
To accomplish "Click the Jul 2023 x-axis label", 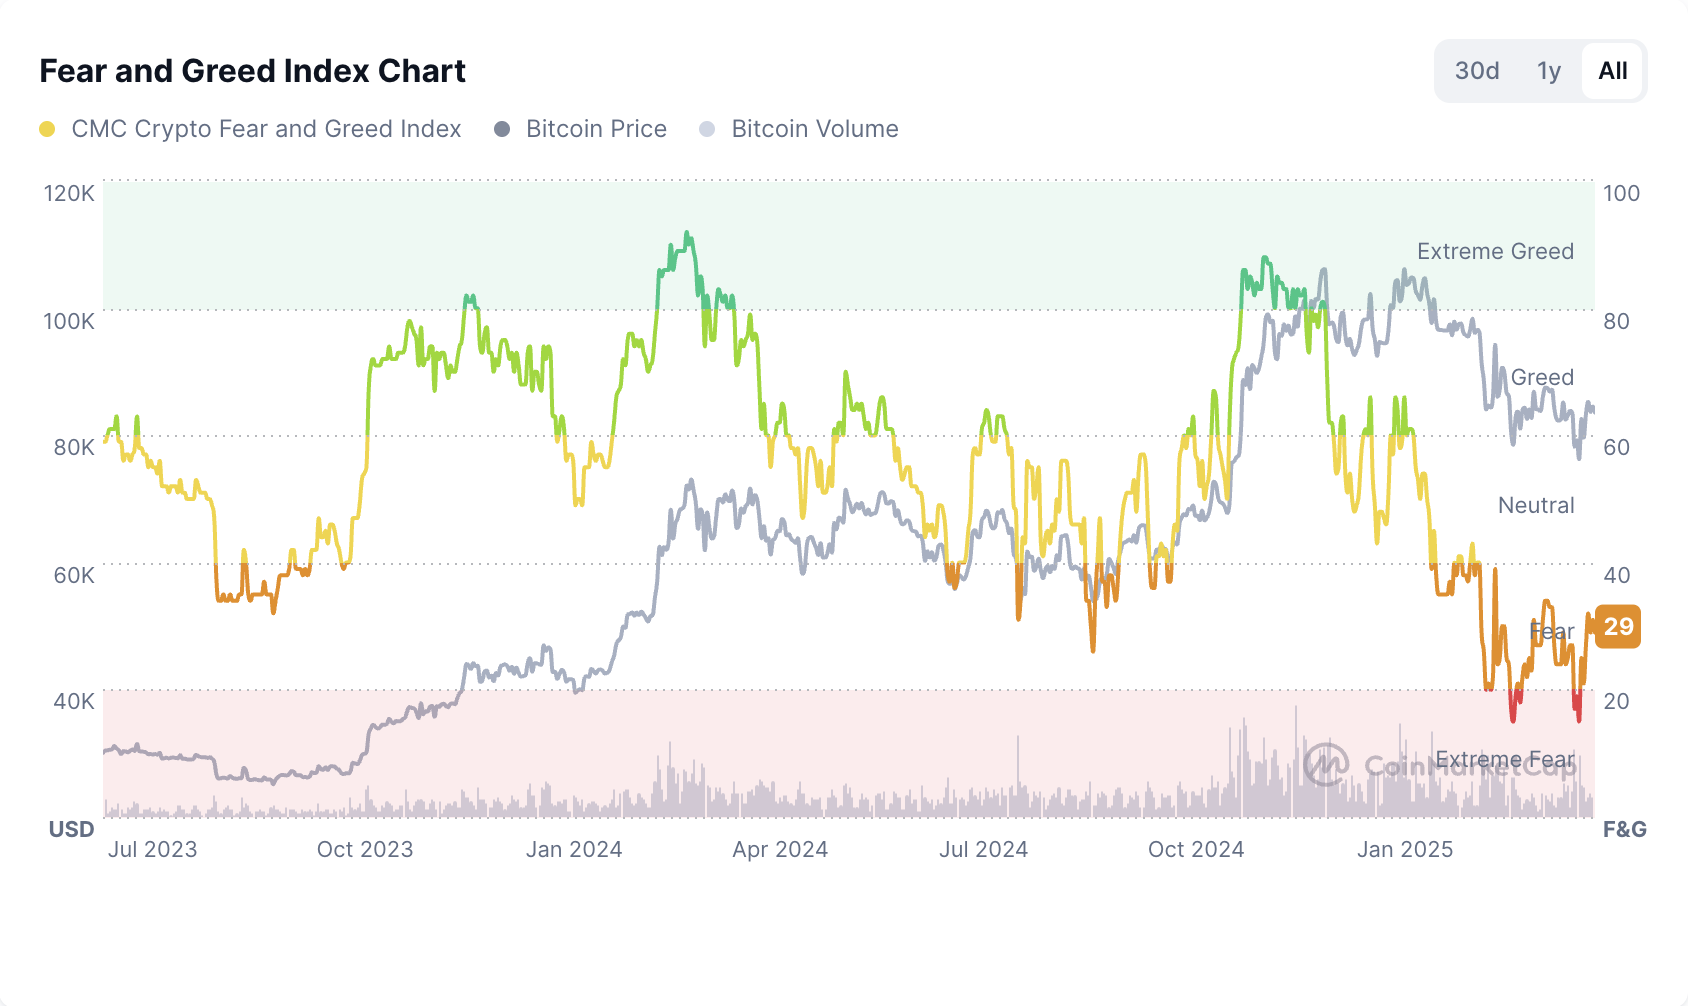I will pos(153,849).
